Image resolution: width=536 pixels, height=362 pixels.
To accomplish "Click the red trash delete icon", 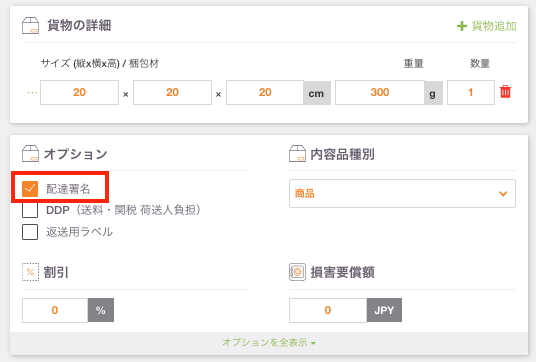I will (x=505, y=92).
